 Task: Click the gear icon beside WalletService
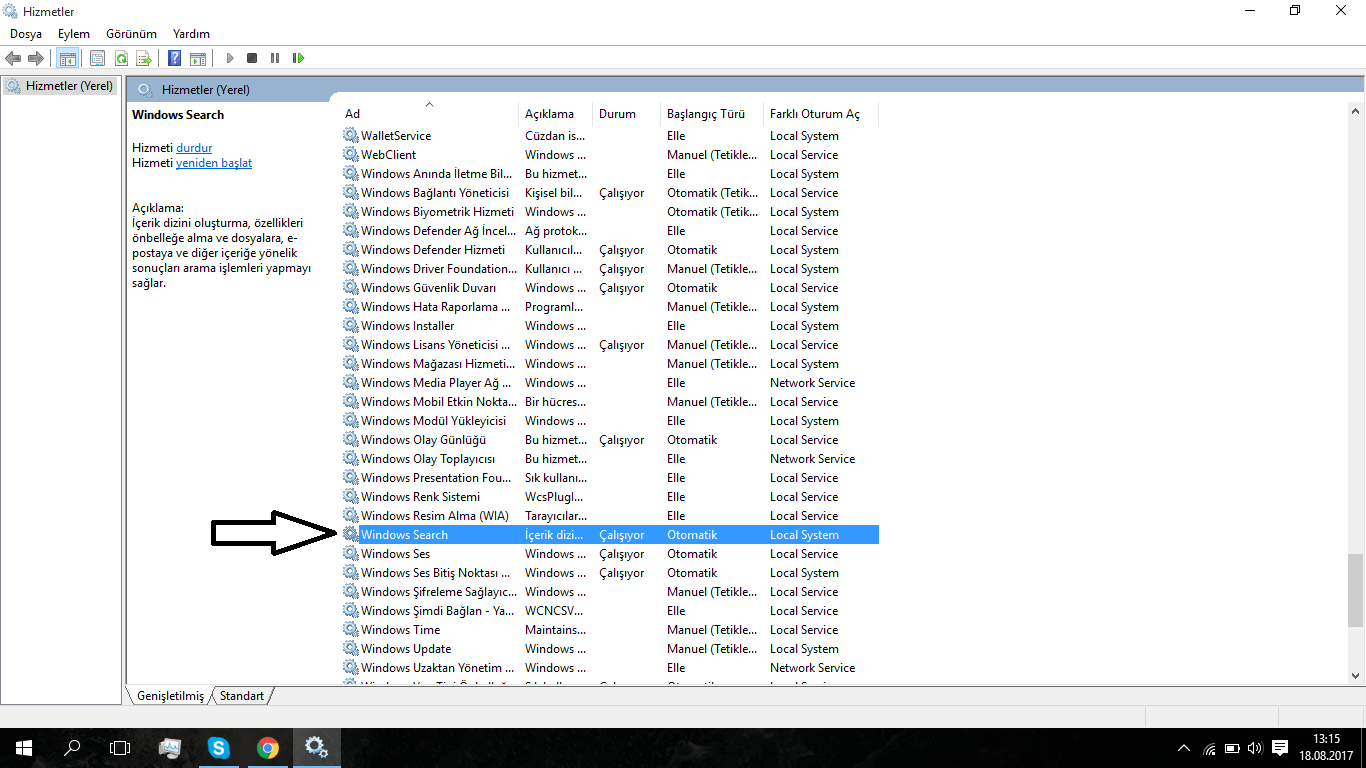pyautogui.click(x=351, y=136)
